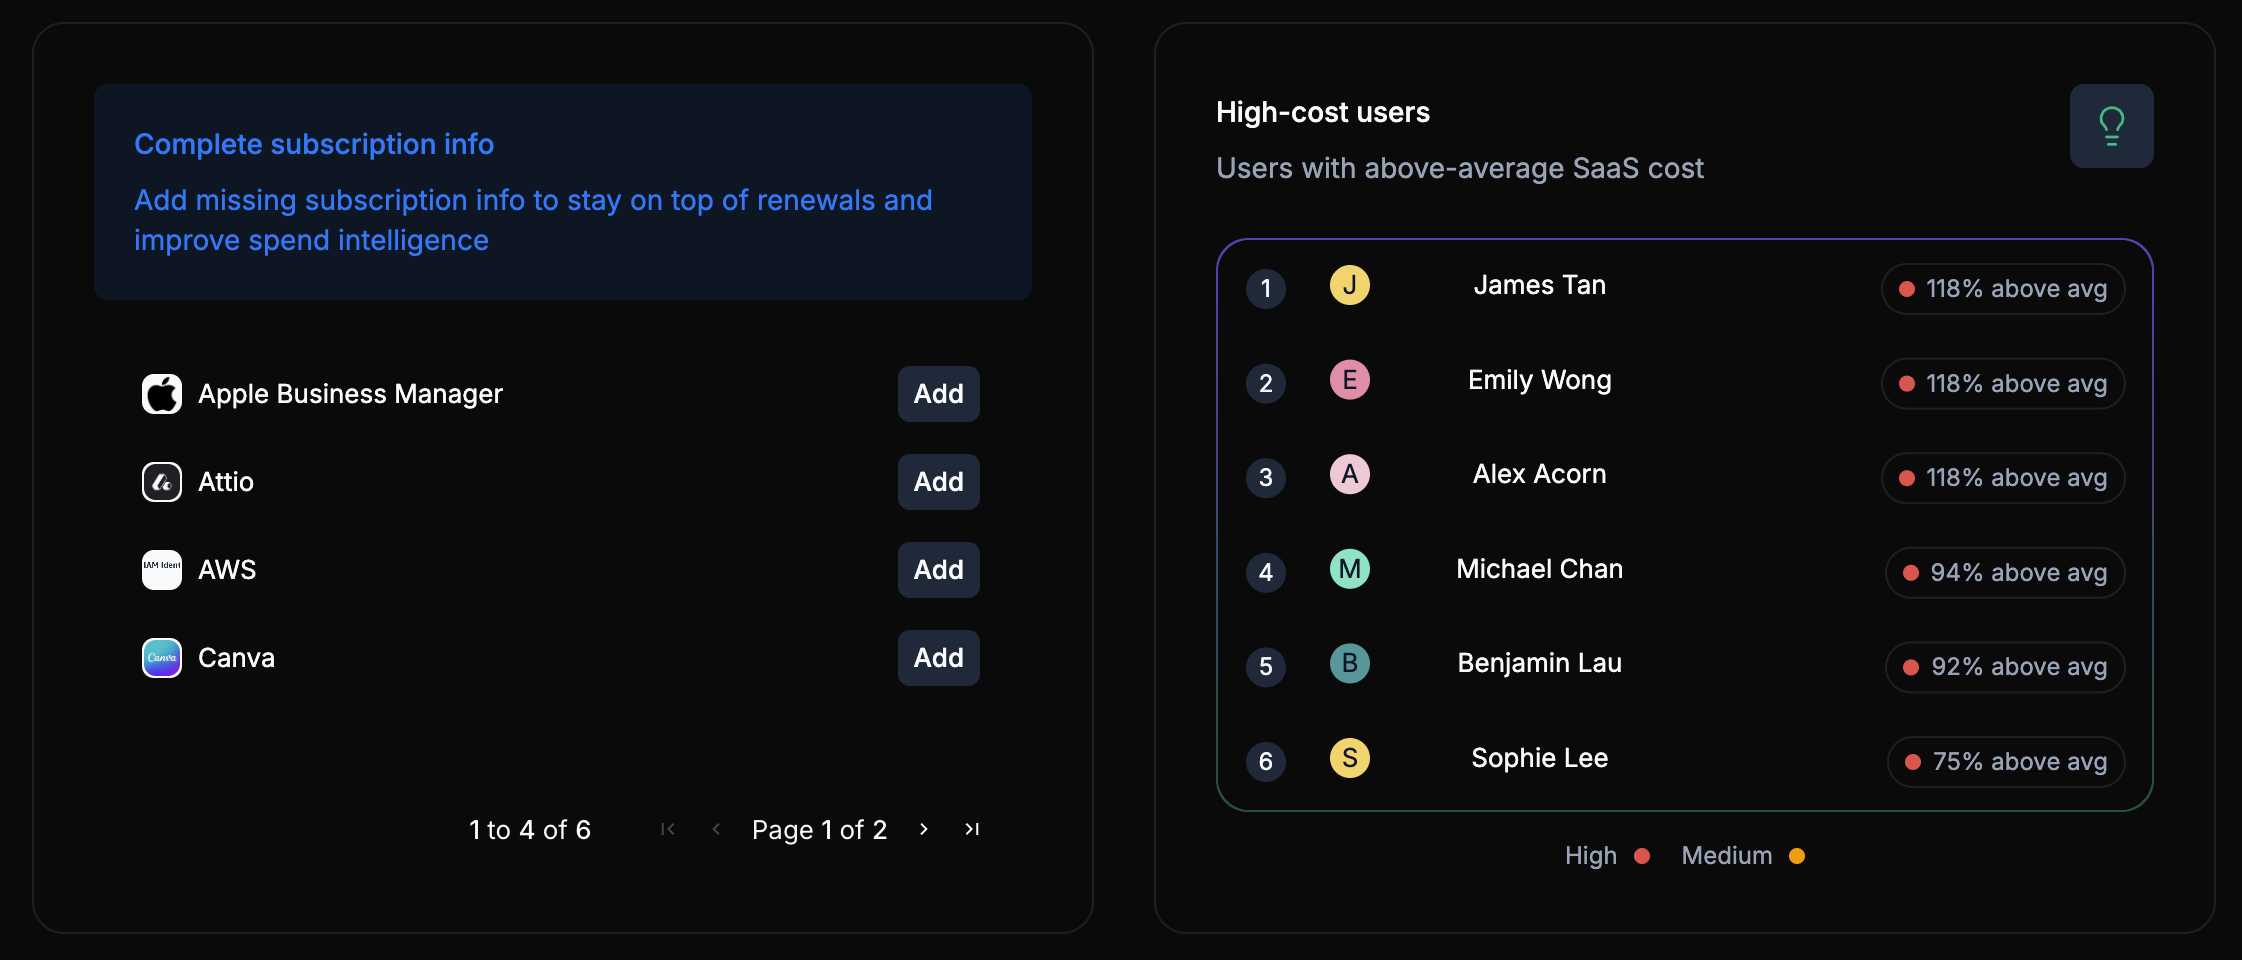2242x960 pixels.
Task: Jump to the last page of subscriptions
Action: click(971, 829)
